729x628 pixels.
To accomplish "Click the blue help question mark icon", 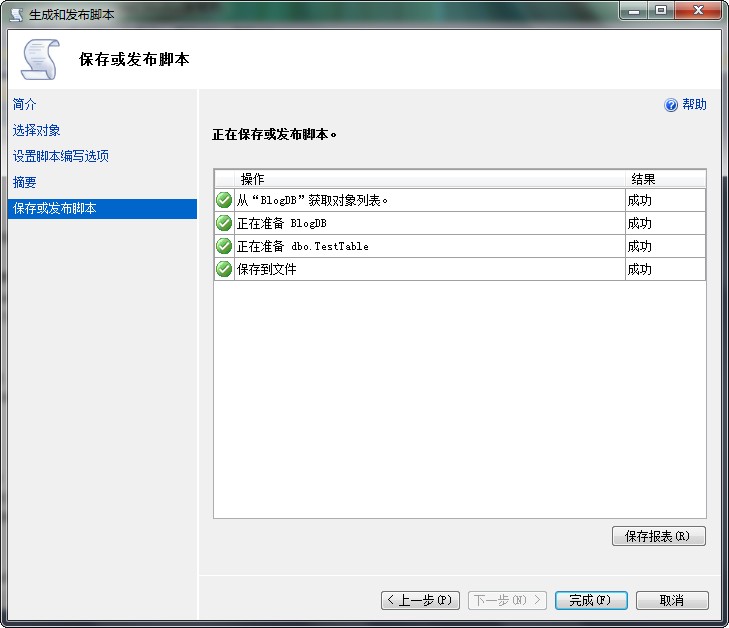I will 671,105.
